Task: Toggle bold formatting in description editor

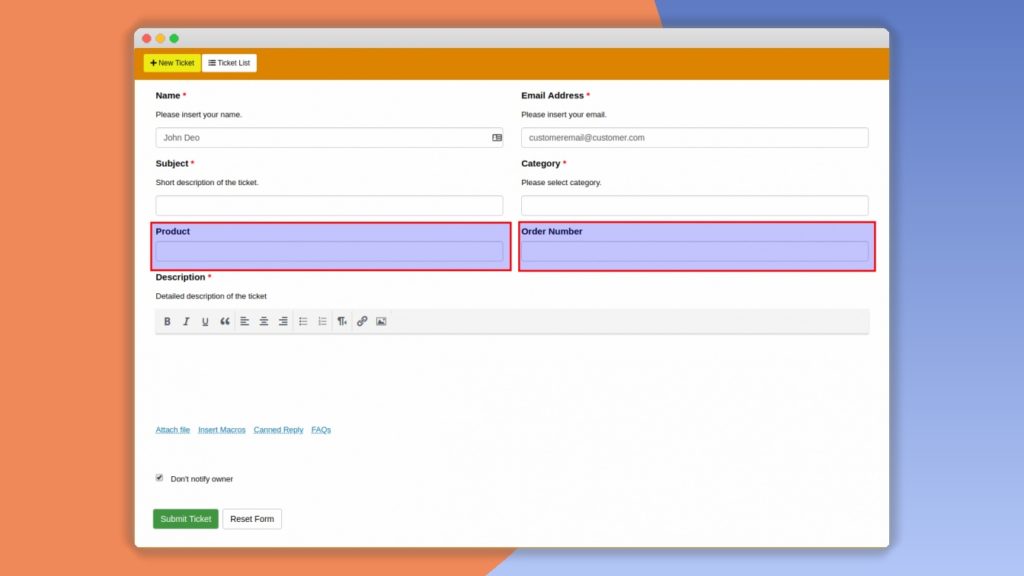Action: pyautogui.click(x=167, y=321)
